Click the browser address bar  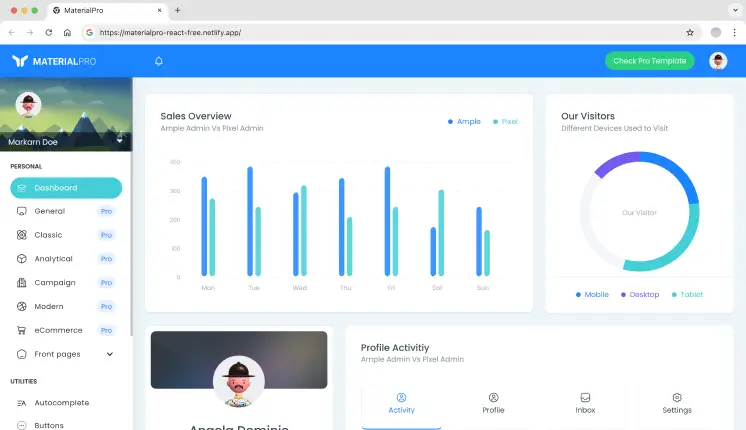(x=380, y=32)
